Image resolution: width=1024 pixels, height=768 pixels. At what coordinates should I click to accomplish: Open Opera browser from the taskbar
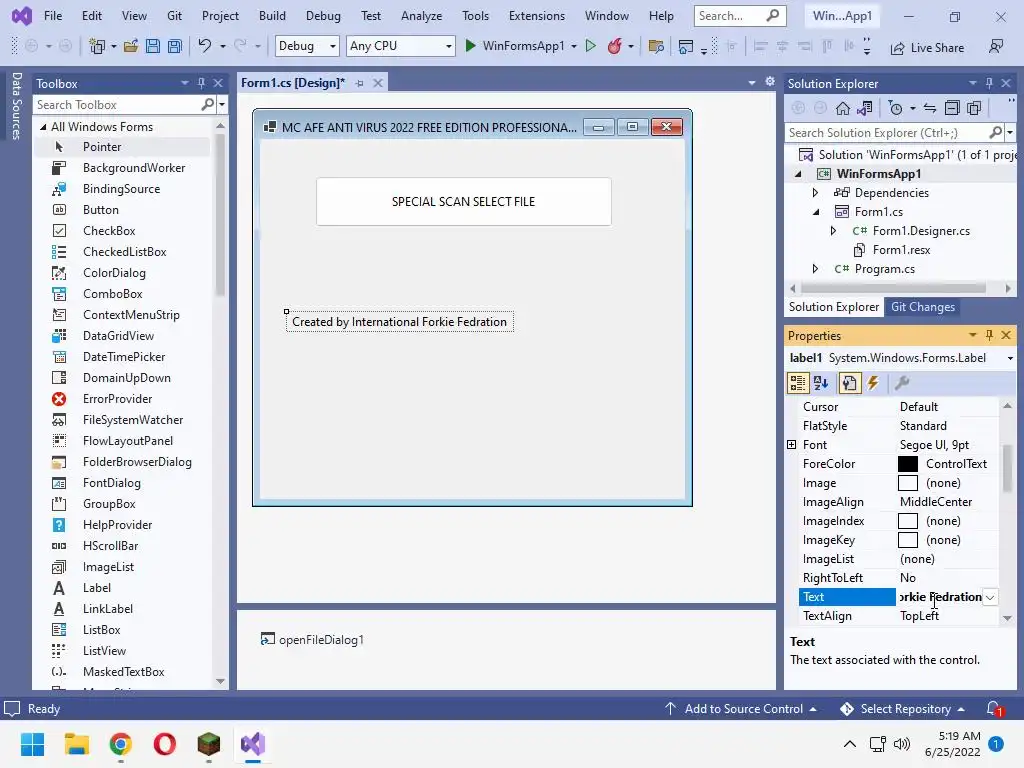(x=165, y=744)
